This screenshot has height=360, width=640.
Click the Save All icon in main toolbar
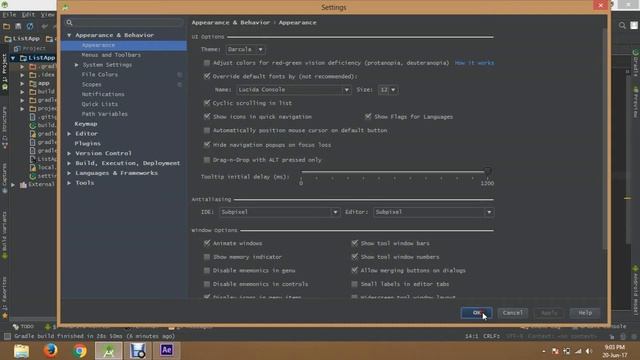pyautogui.click(x=18, y=26)
